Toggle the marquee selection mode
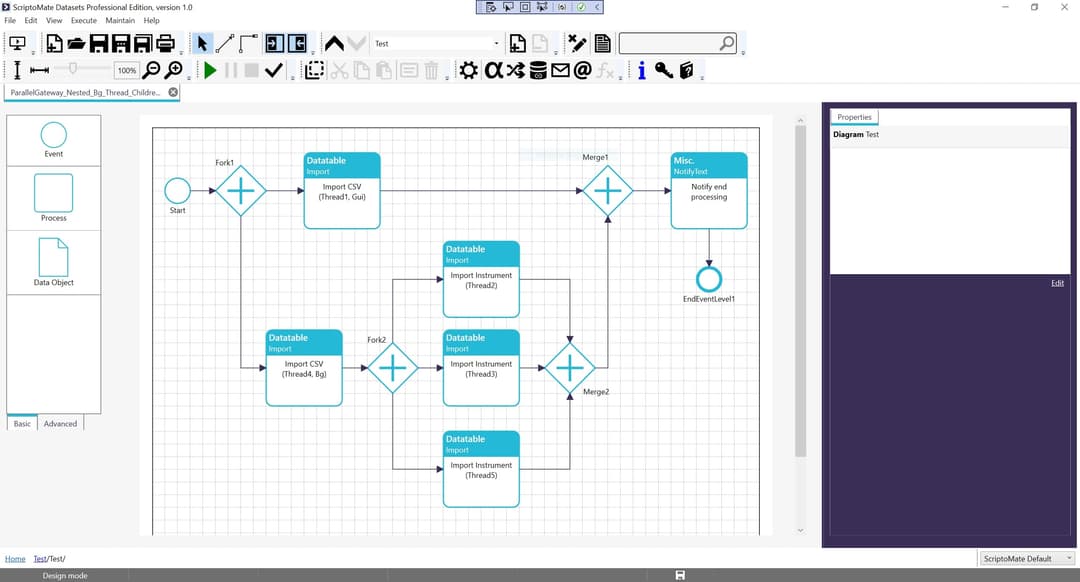Viewport: 1080px width, 582px height. point(313,70)
